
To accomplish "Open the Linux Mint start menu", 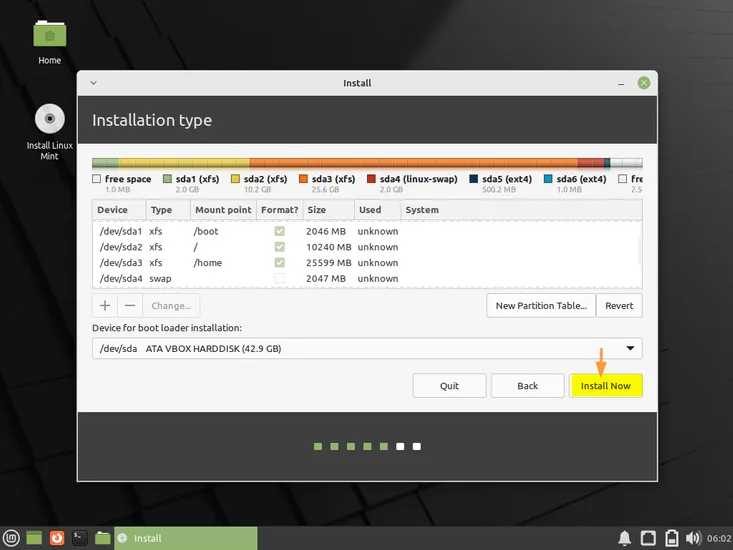I will point(11,538).
